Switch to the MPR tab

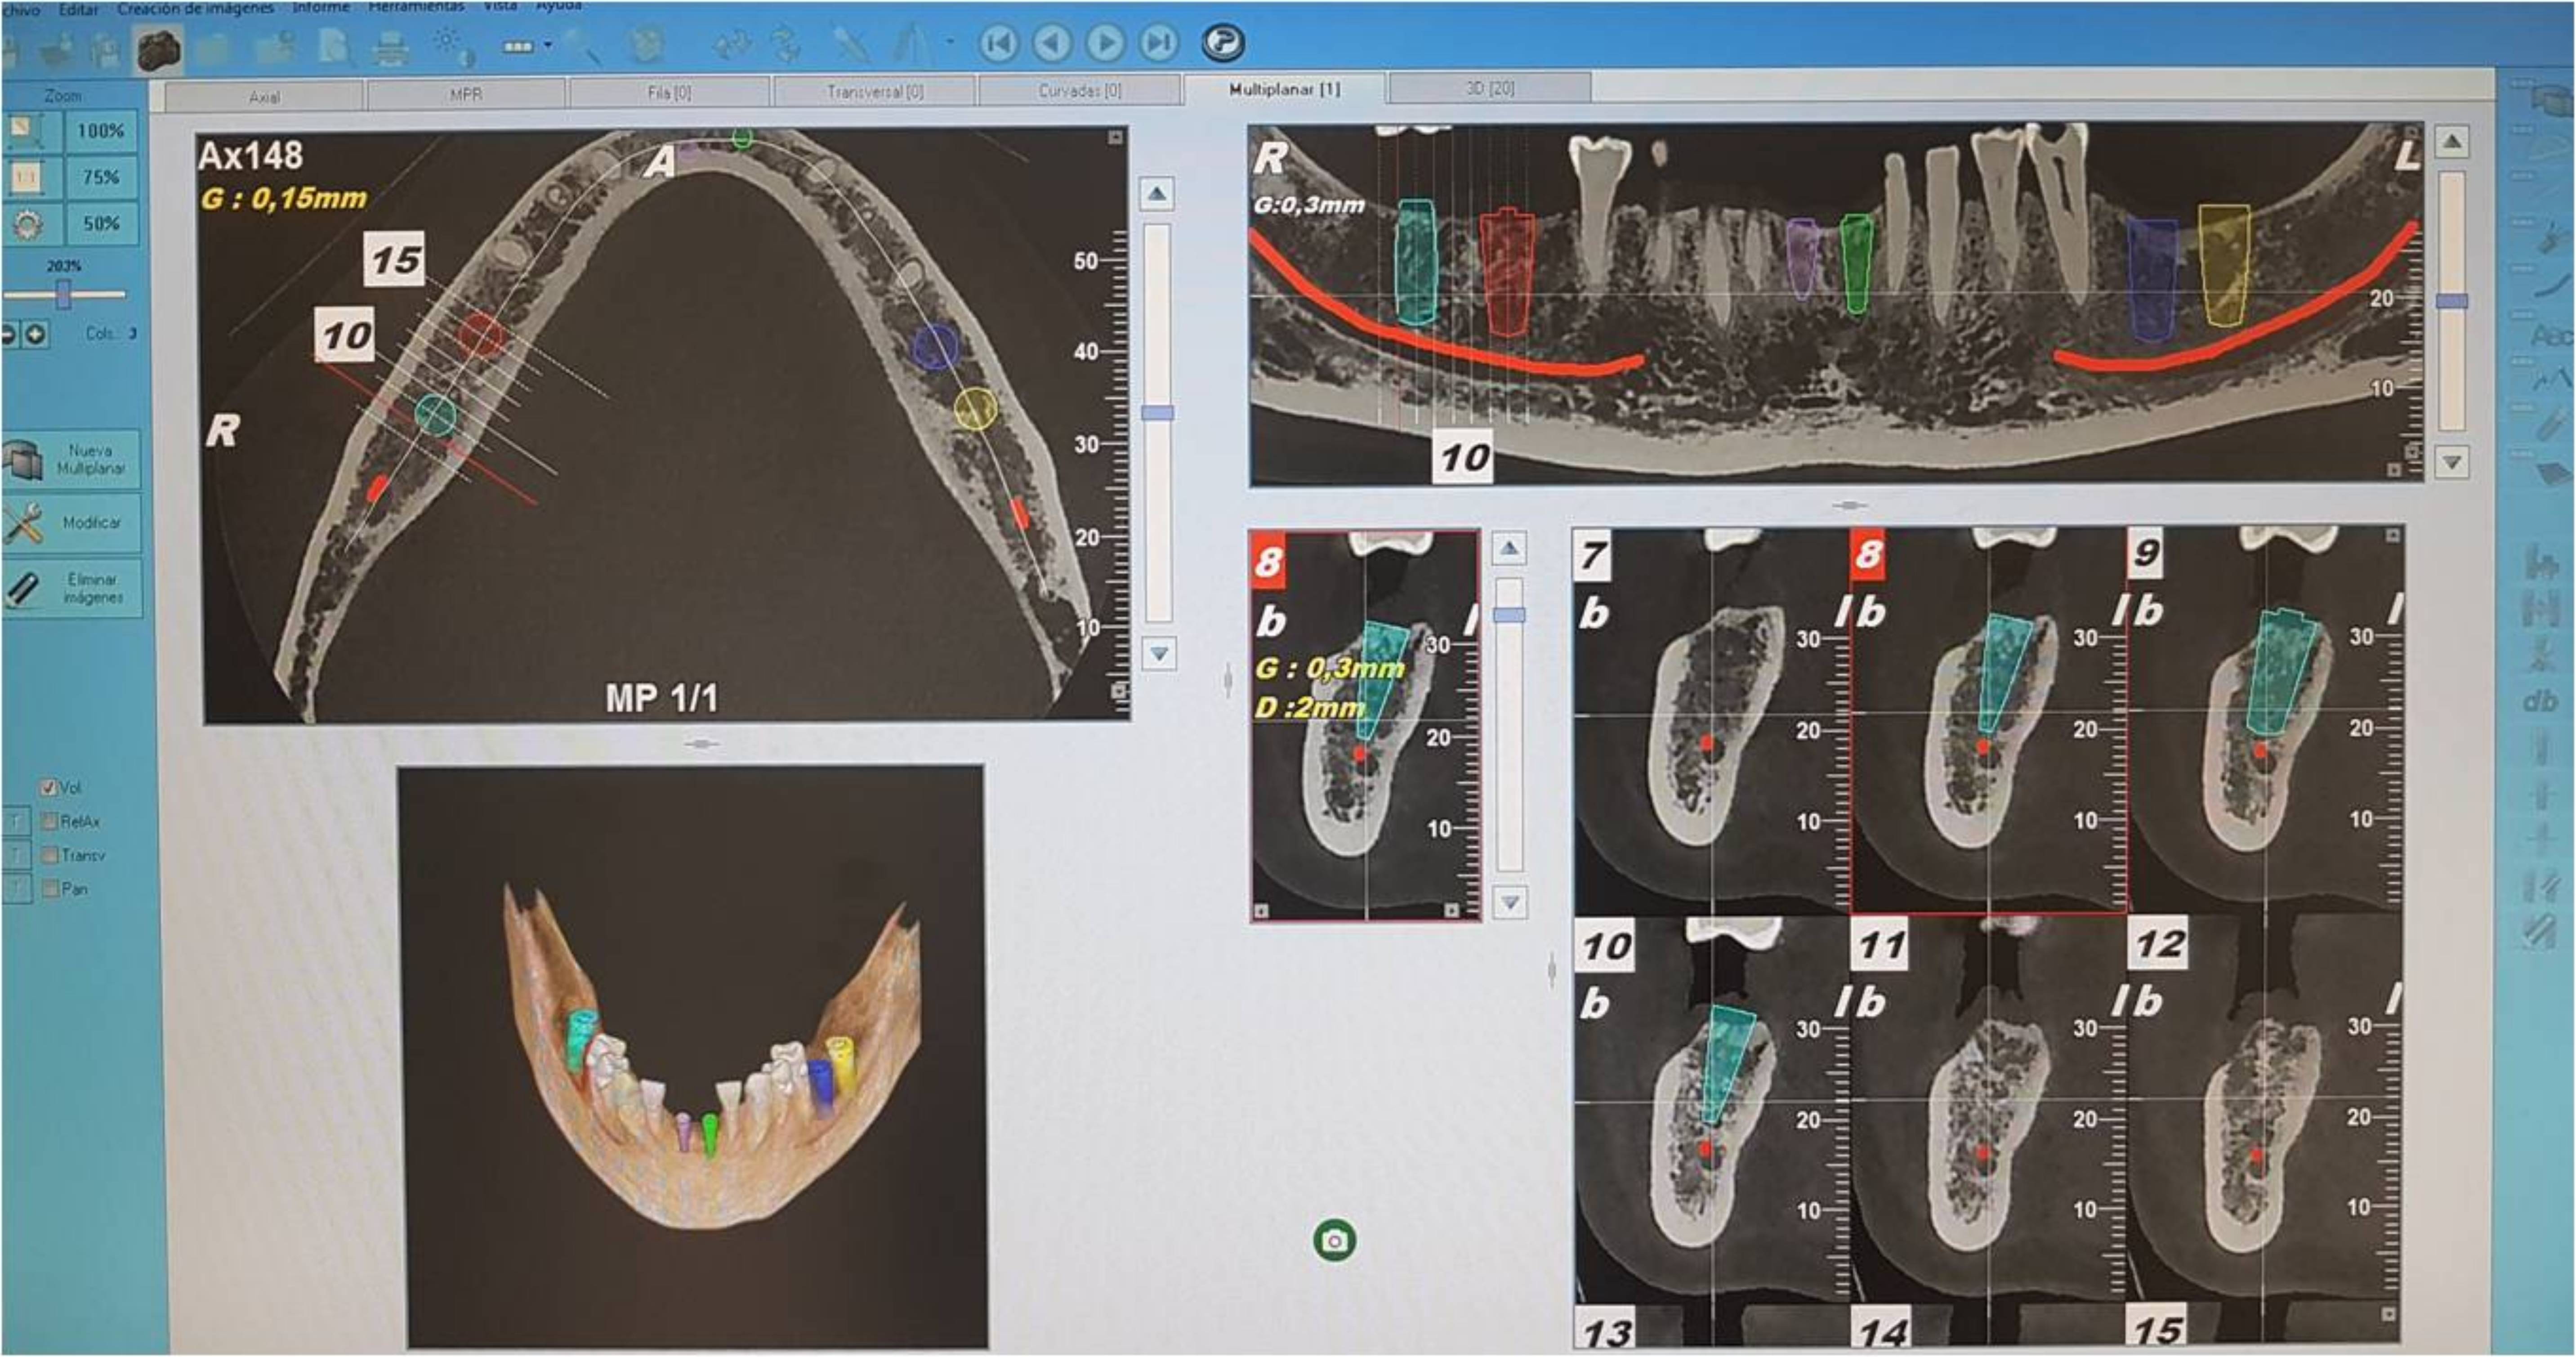(x=465, y=95)
